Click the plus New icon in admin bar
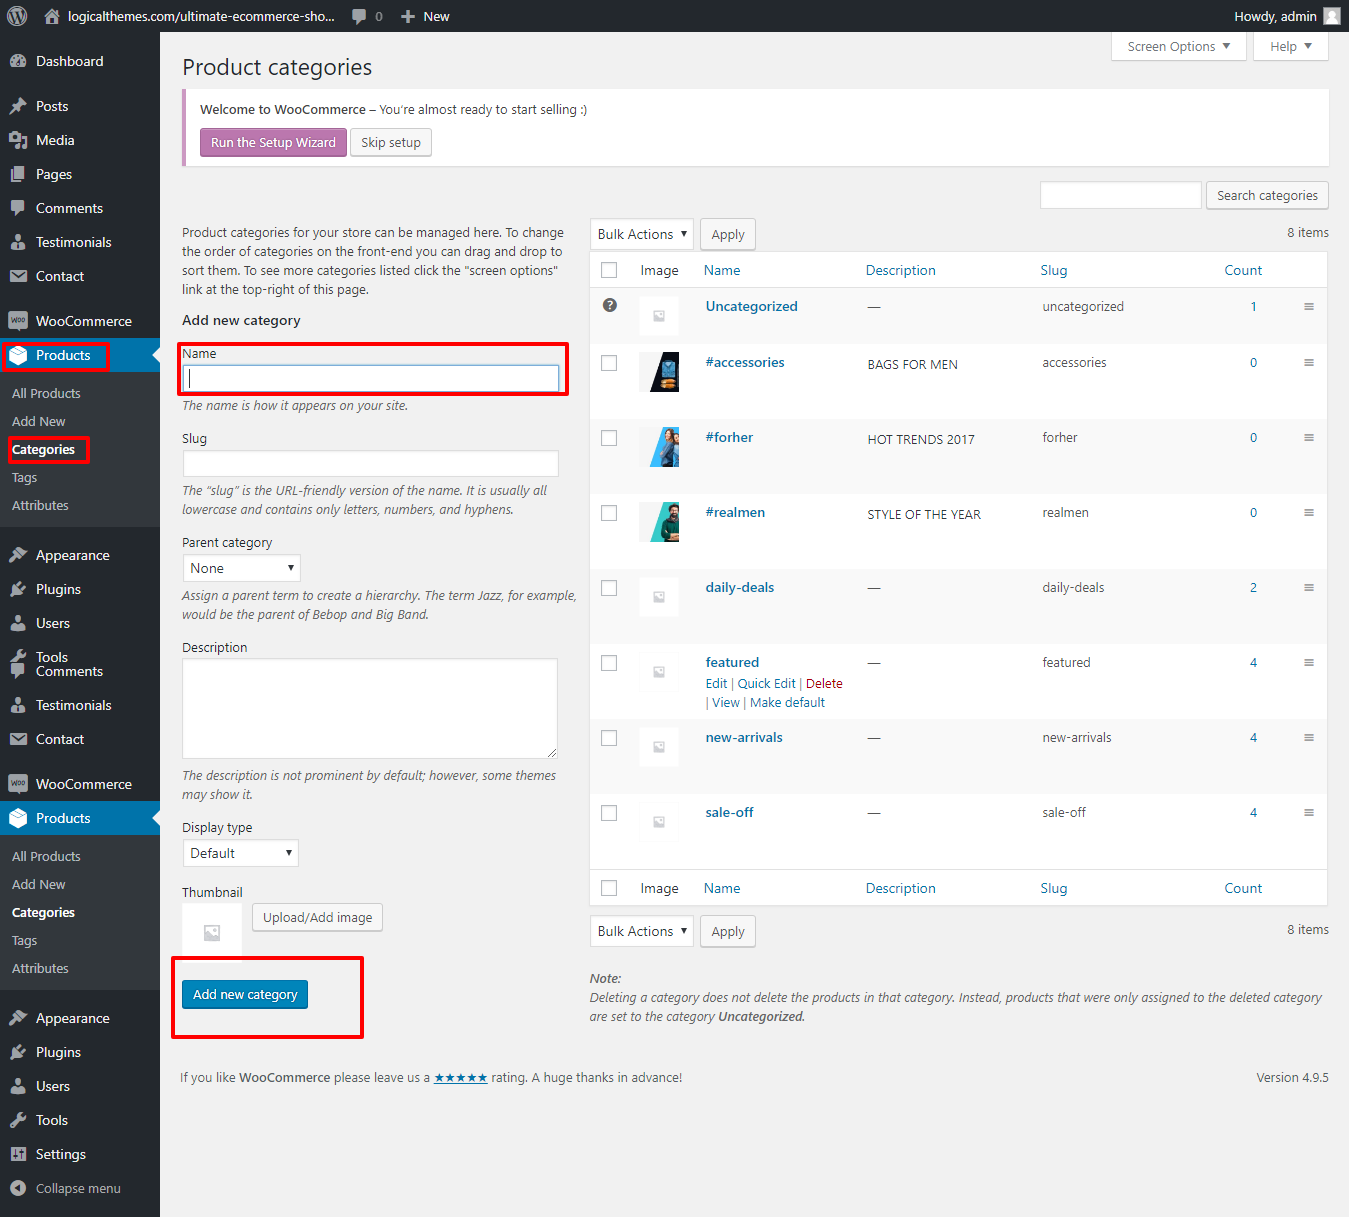 click(407, 17)
